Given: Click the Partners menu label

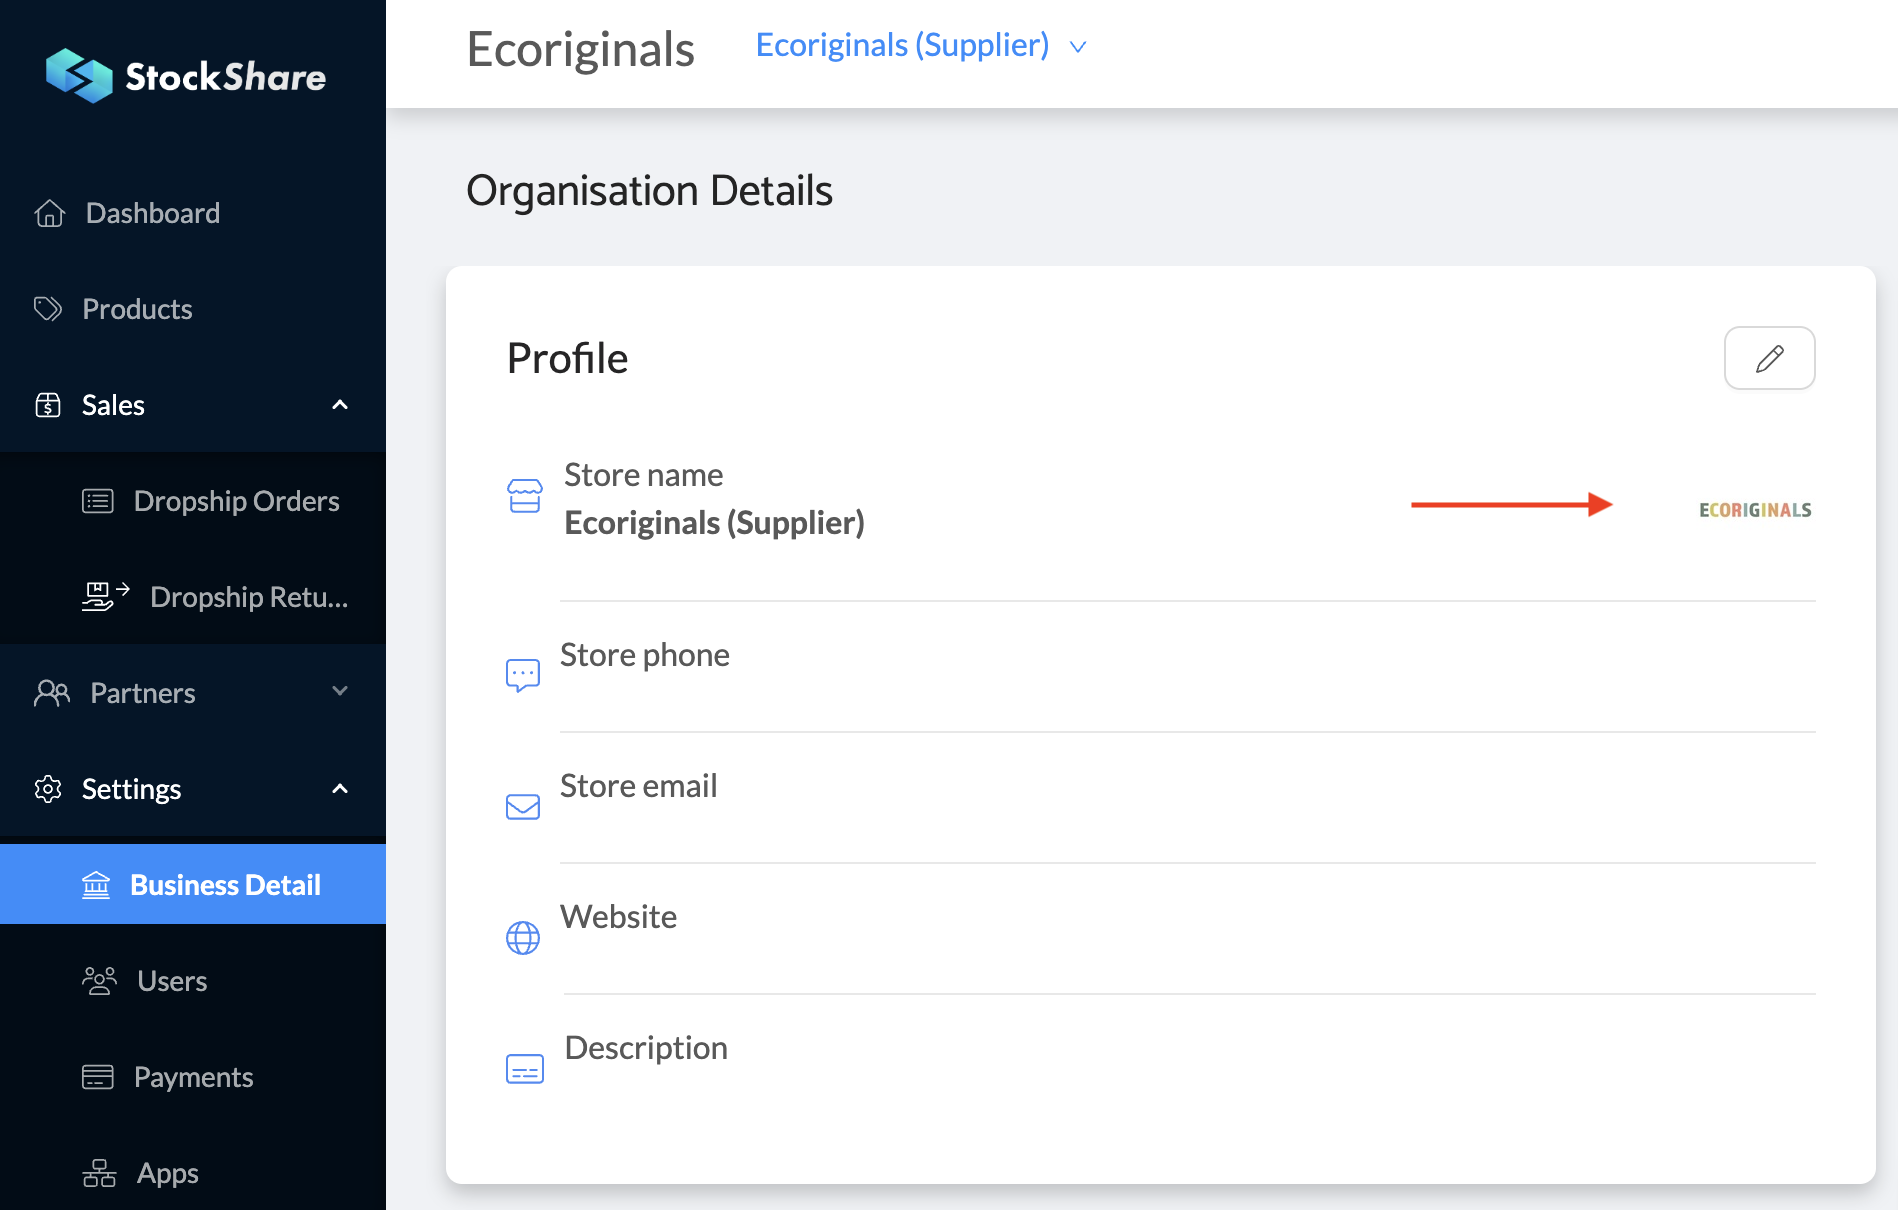Looking at the screenshot, I should point(143,693).
